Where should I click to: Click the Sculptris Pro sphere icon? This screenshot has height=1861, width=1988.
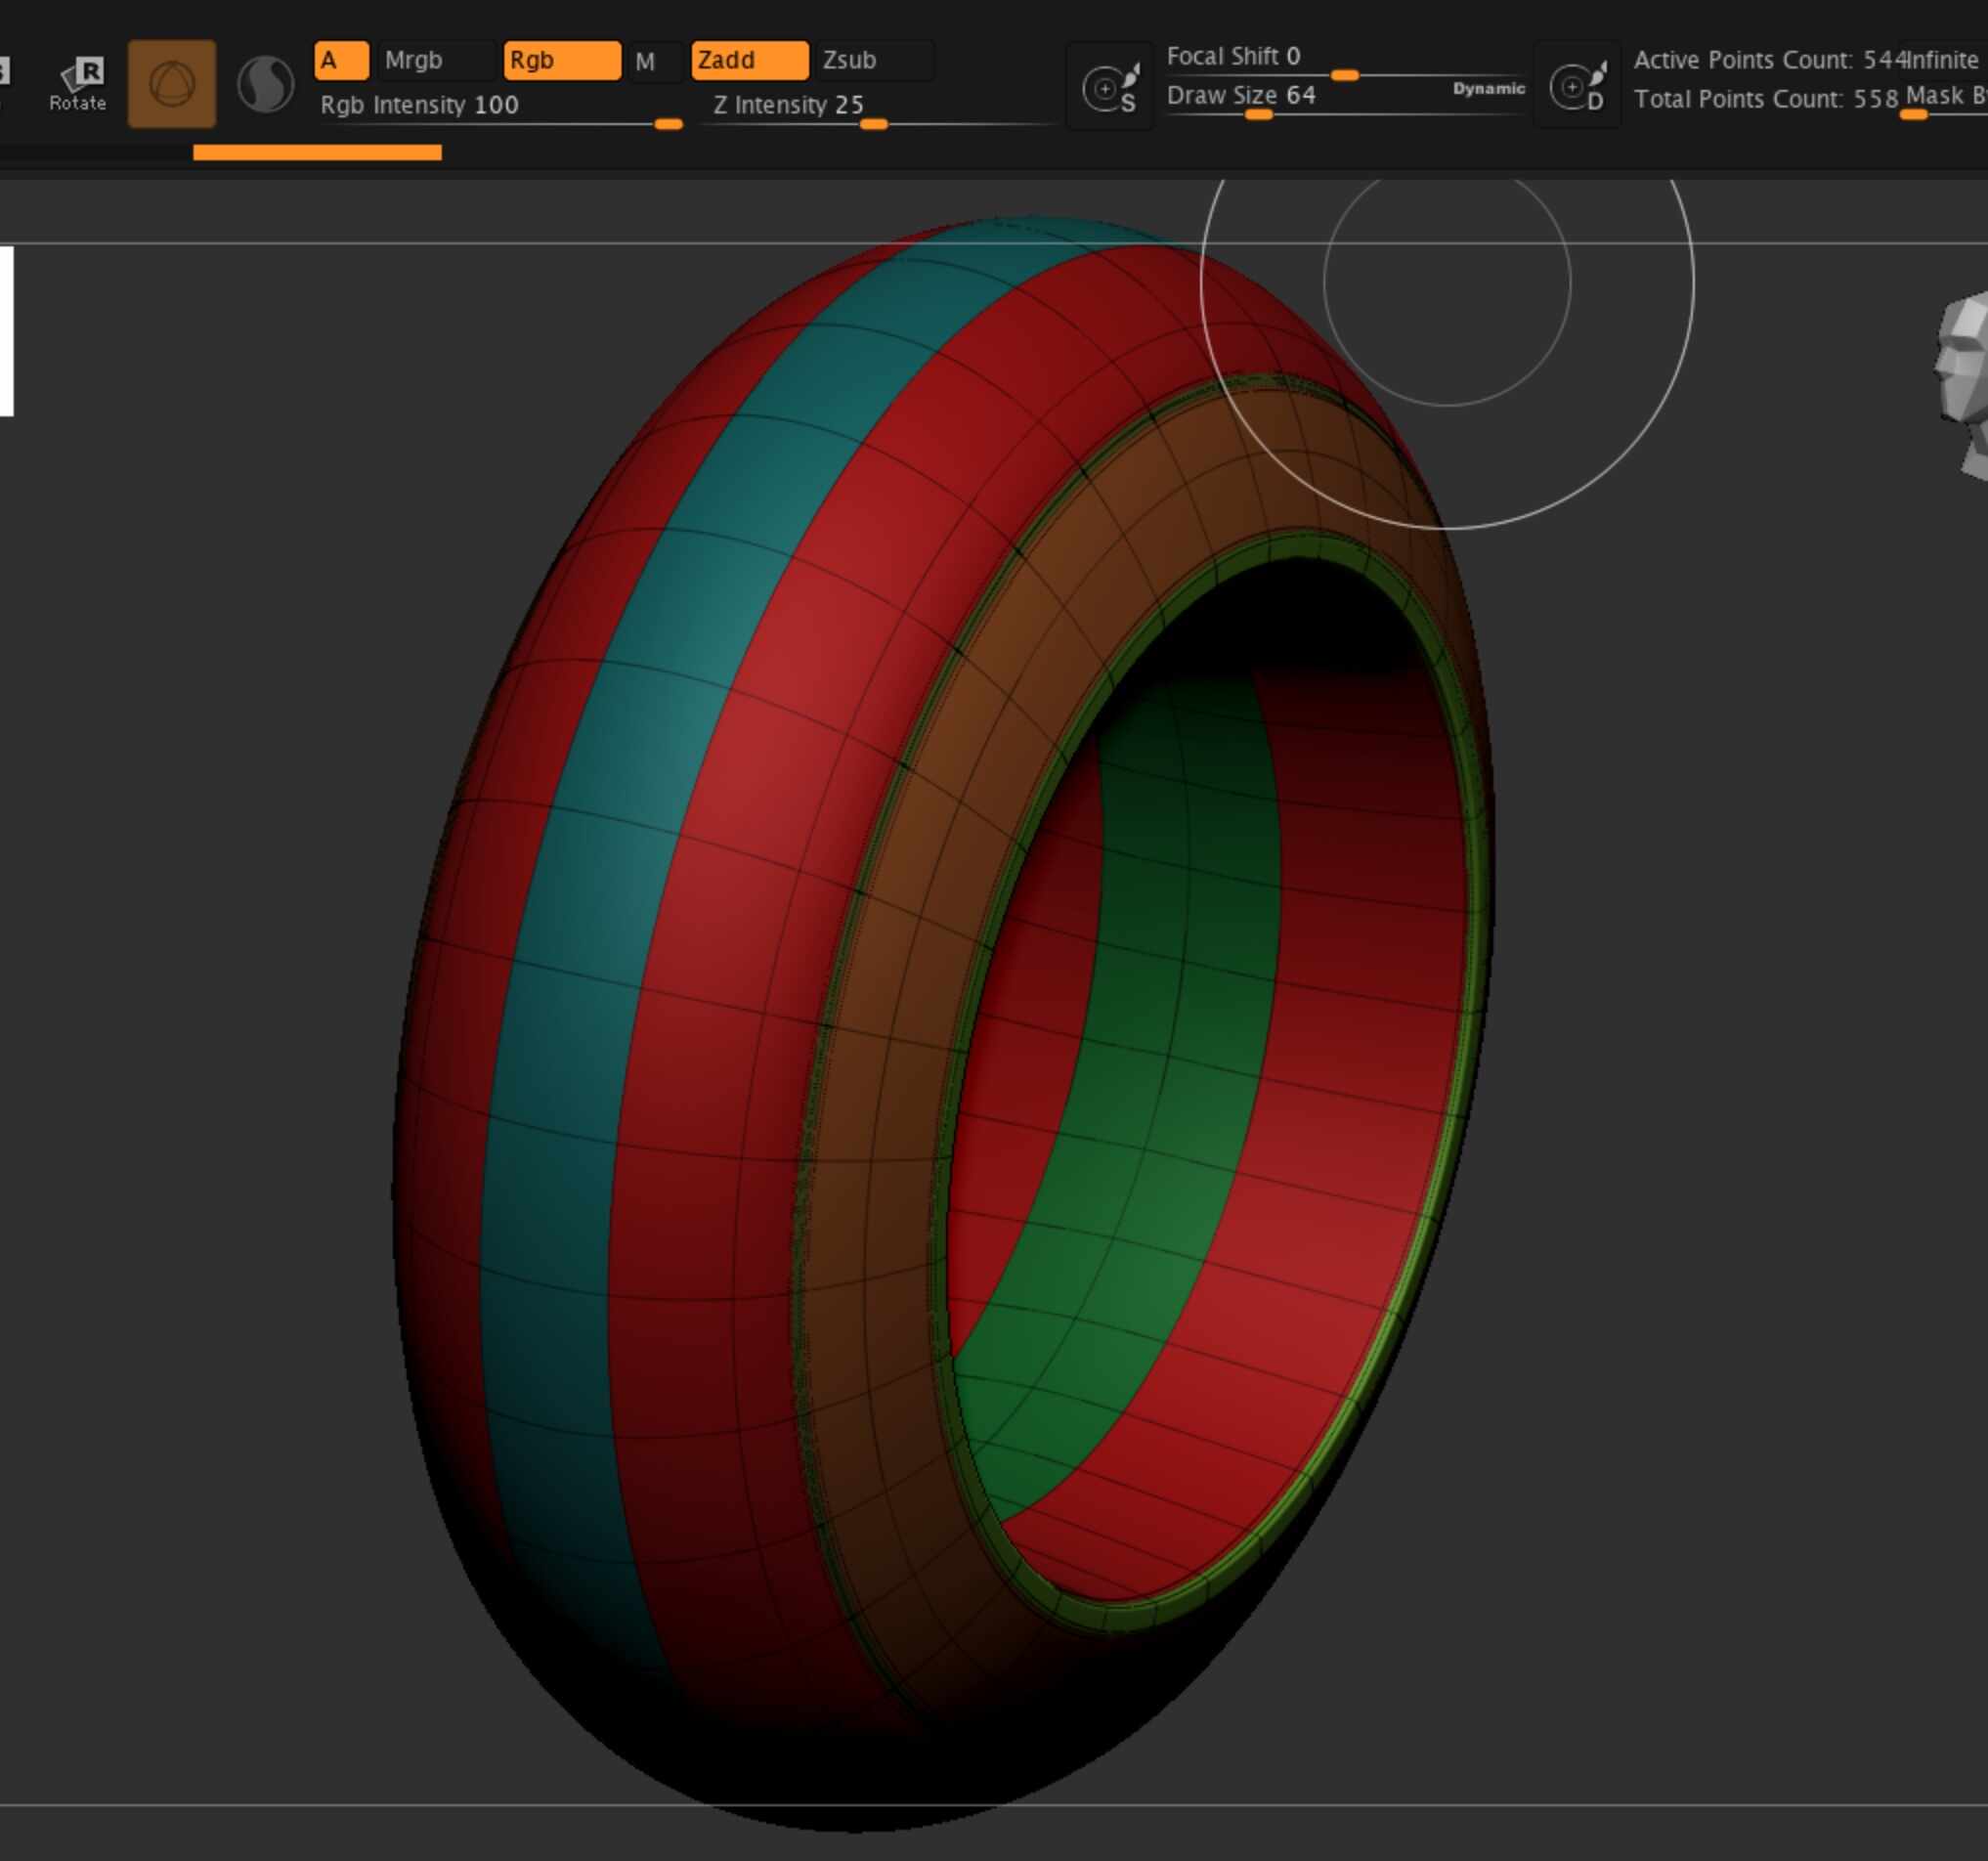click(x=265, y=84)
